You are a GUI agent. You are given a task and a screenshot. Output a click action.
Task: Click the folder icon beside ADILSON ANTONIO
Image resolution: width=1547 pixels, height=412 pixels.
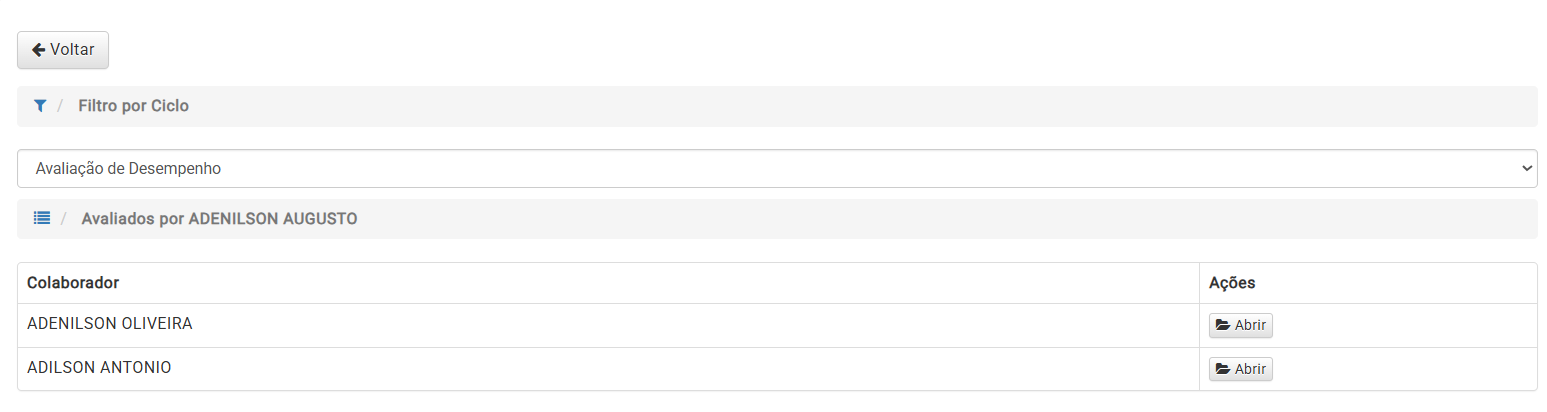tap(1222, 370)
